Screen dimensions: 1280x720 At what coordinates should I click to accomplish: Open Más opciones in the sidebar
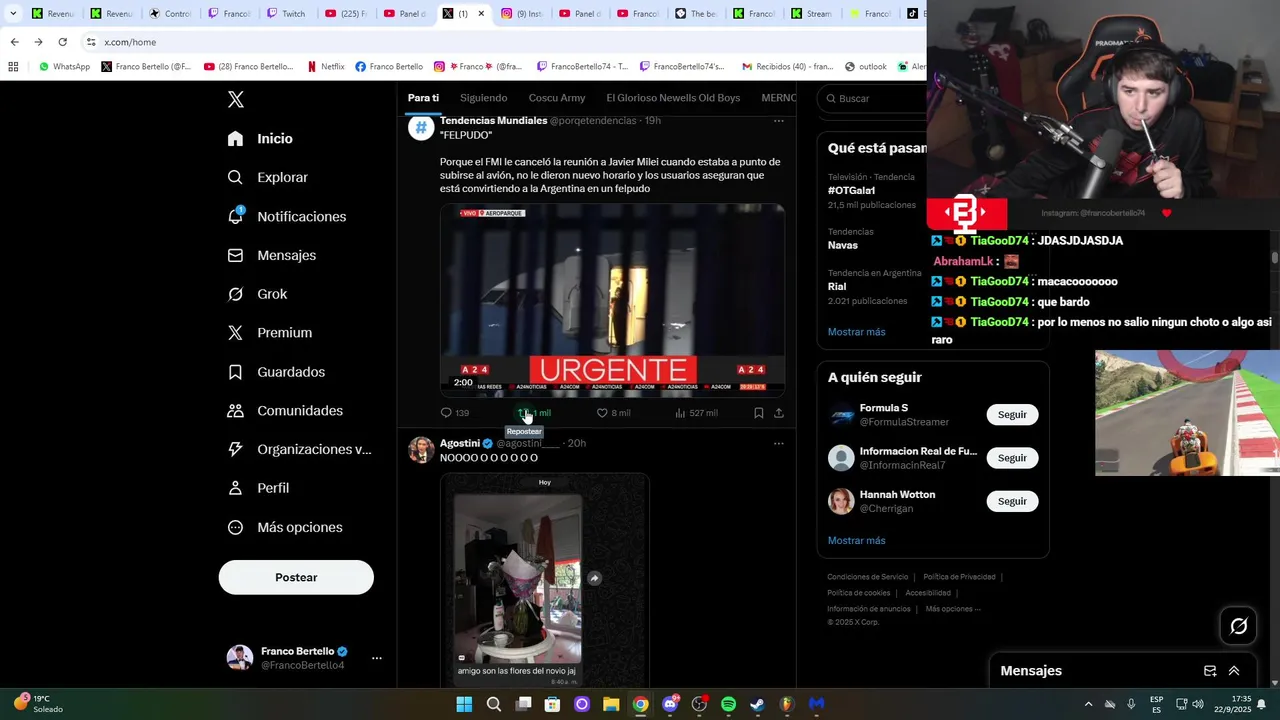coord(285,527)
